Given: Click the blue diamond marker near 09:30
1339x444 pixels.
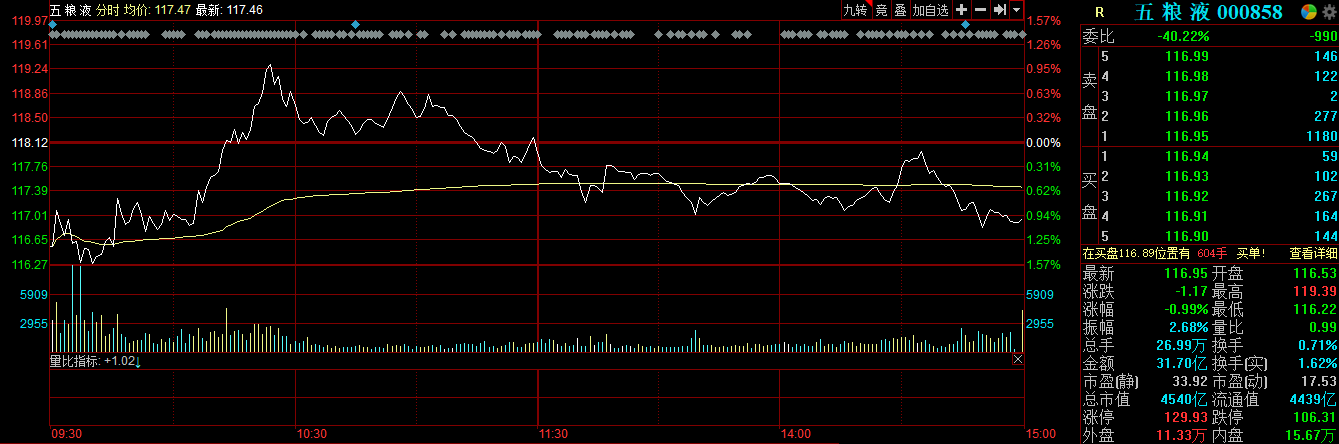Looking at the screenshot, I should pos(52,24).
